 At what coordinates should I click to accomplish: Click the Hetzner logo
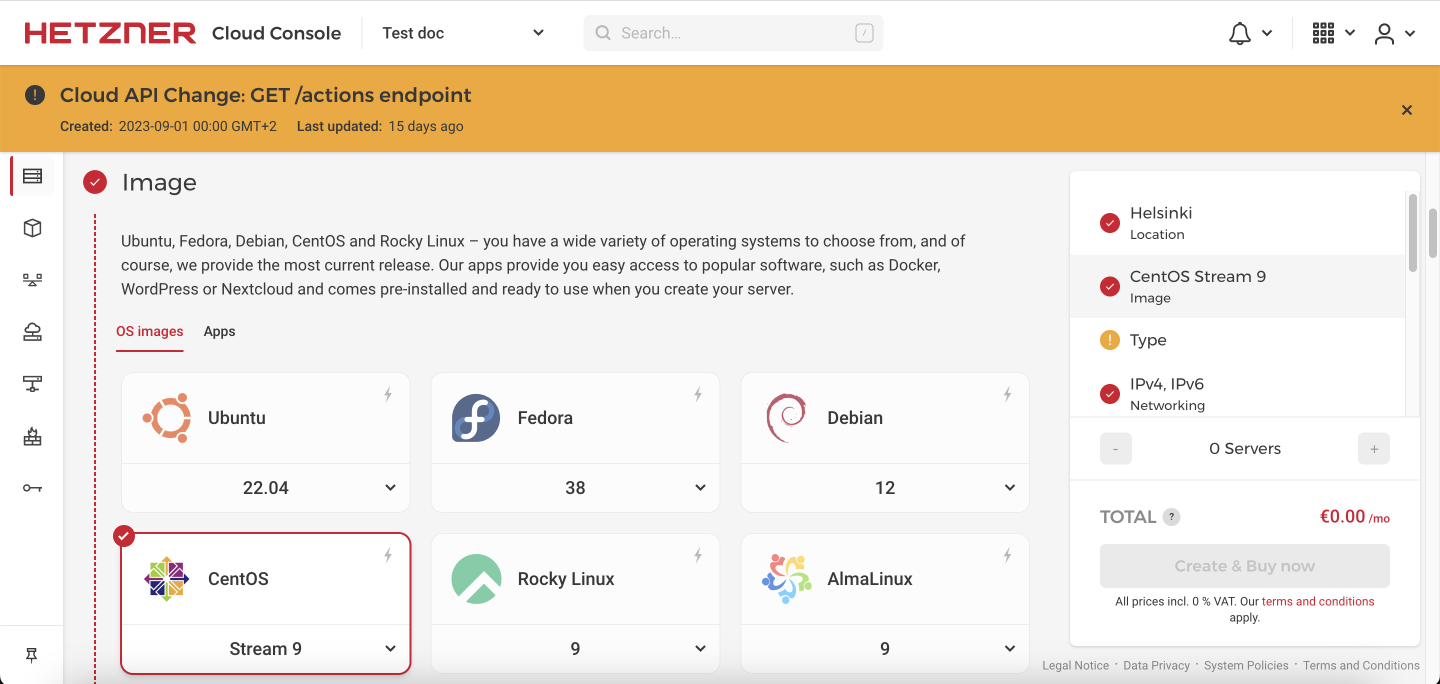pyautogui.click(x=110, y=33)
